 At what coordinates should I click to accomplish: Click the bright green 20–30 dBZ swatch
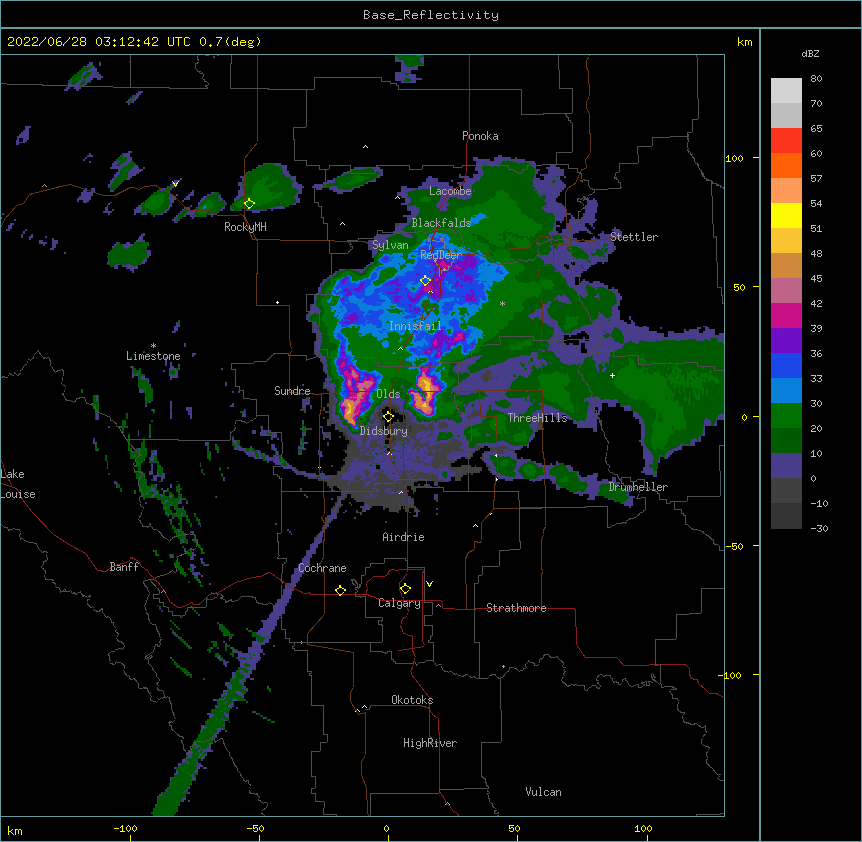[786, 416]
